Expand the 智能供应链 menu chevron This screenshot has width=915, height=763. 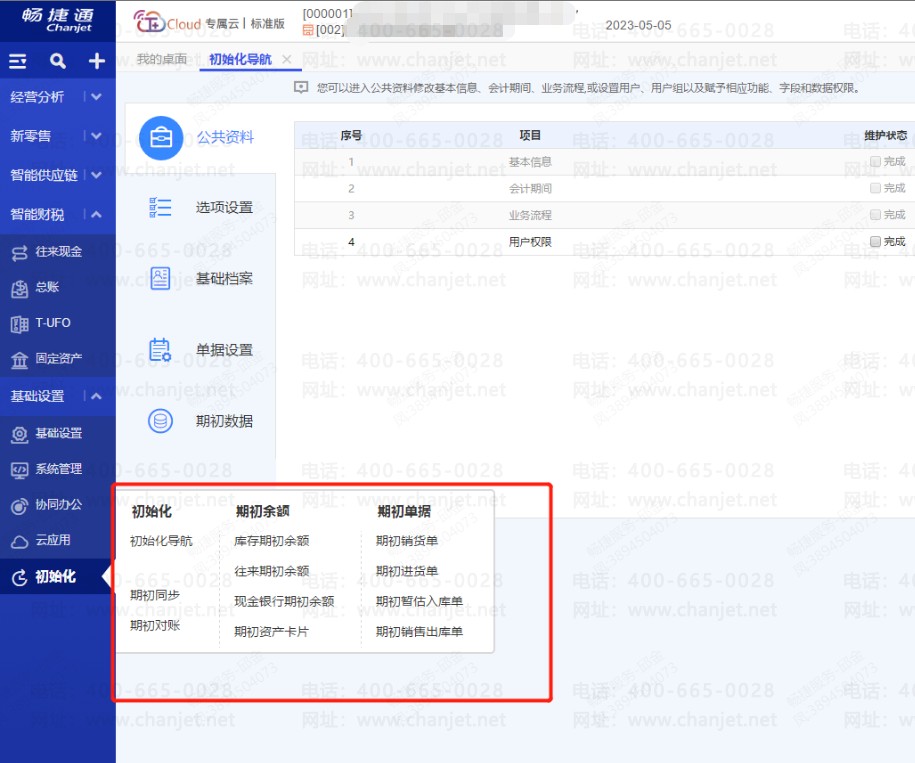[96, 174]
